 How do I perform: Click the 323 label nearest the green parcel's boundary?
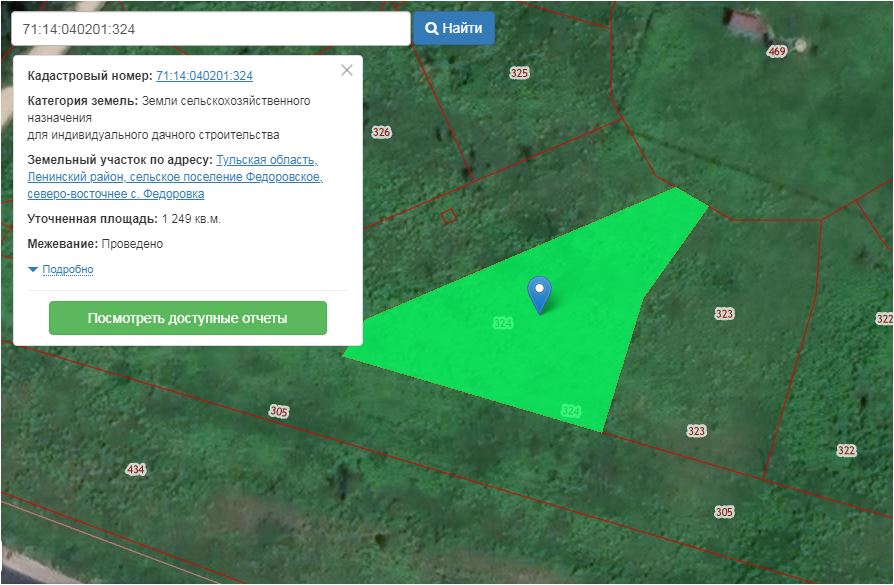(x=697, y=431)
